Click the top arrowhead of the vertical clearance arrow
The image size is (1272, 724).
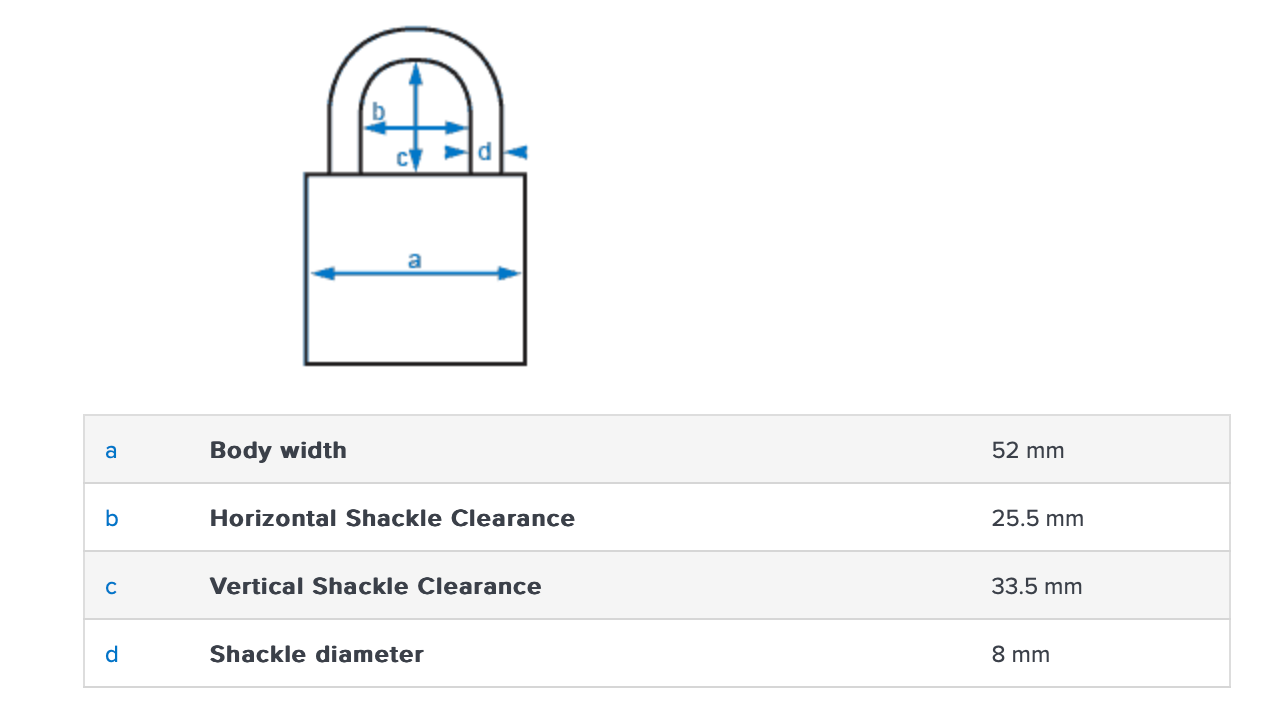(416, 72)
